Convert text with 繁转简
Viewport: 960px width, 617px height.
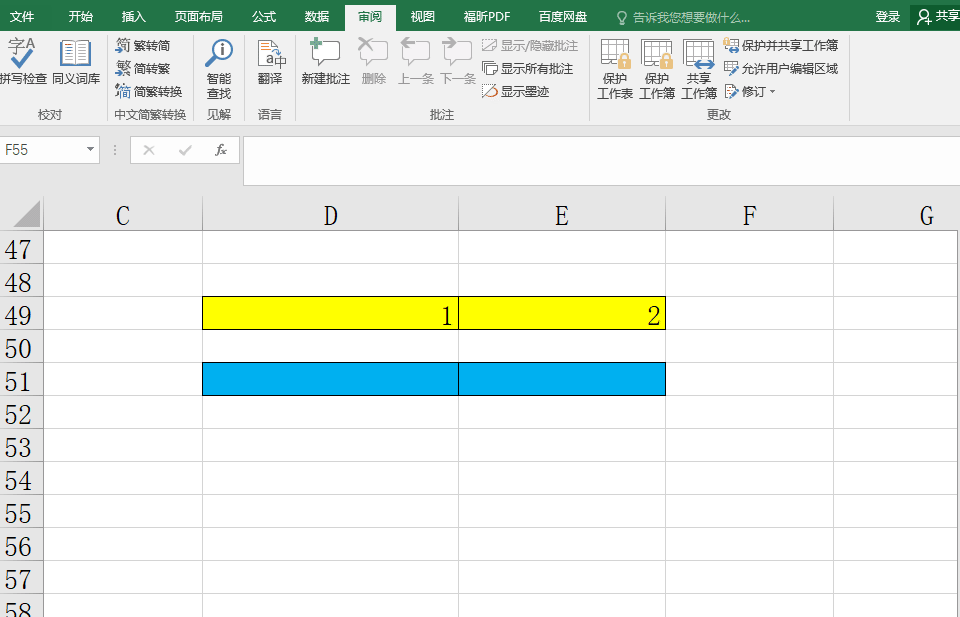[143, 45]
